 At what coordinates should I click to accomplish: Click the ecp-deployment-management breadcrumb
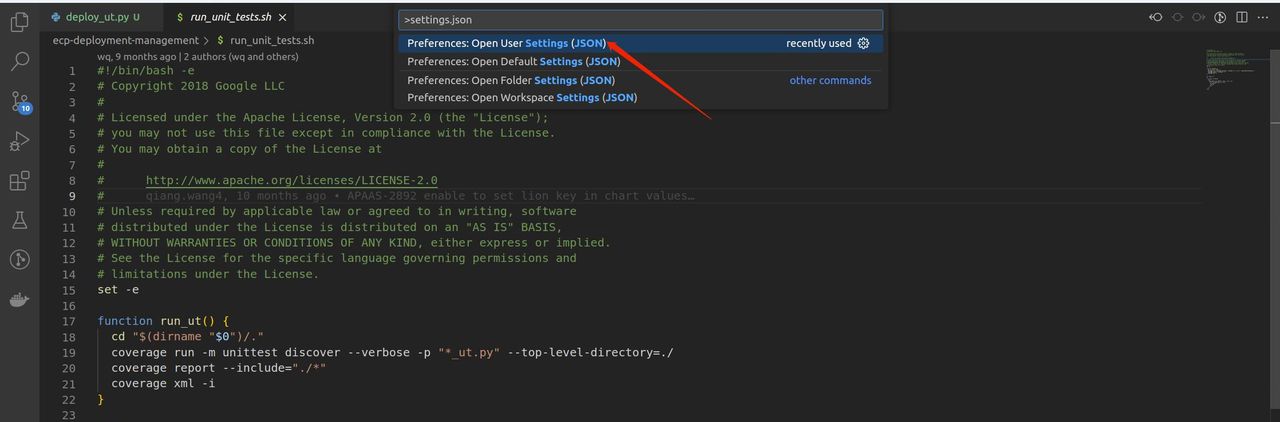(x=125, y=40)
